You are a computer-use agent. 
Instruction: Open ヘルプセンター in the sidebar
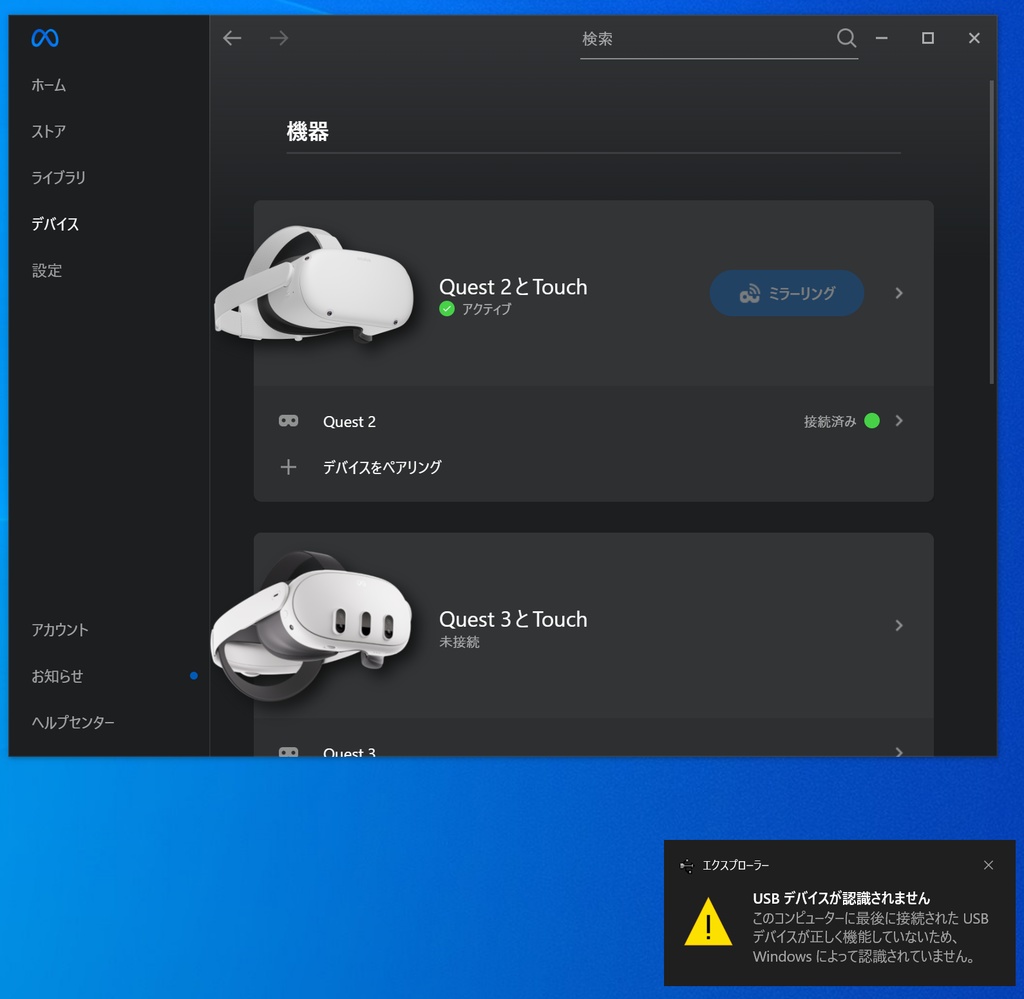pos(73,723)
